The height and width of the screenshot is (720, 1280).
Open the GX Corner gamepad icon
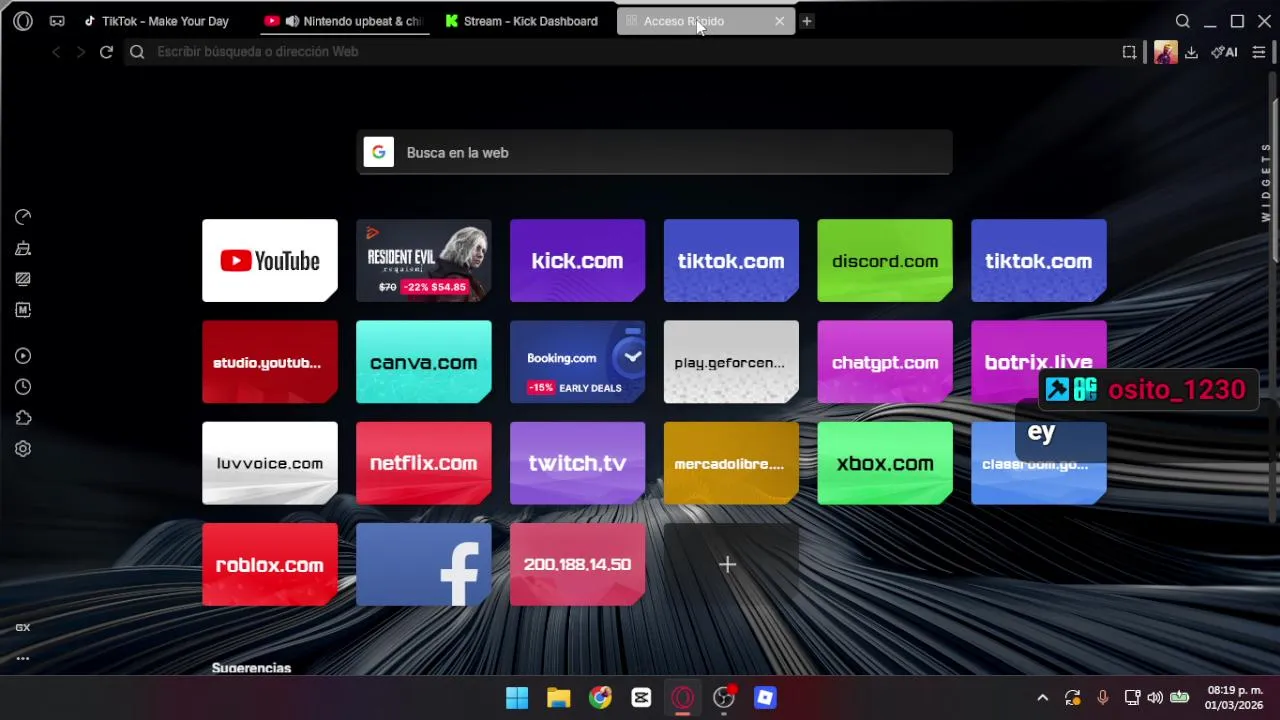[x=57, y=21]
